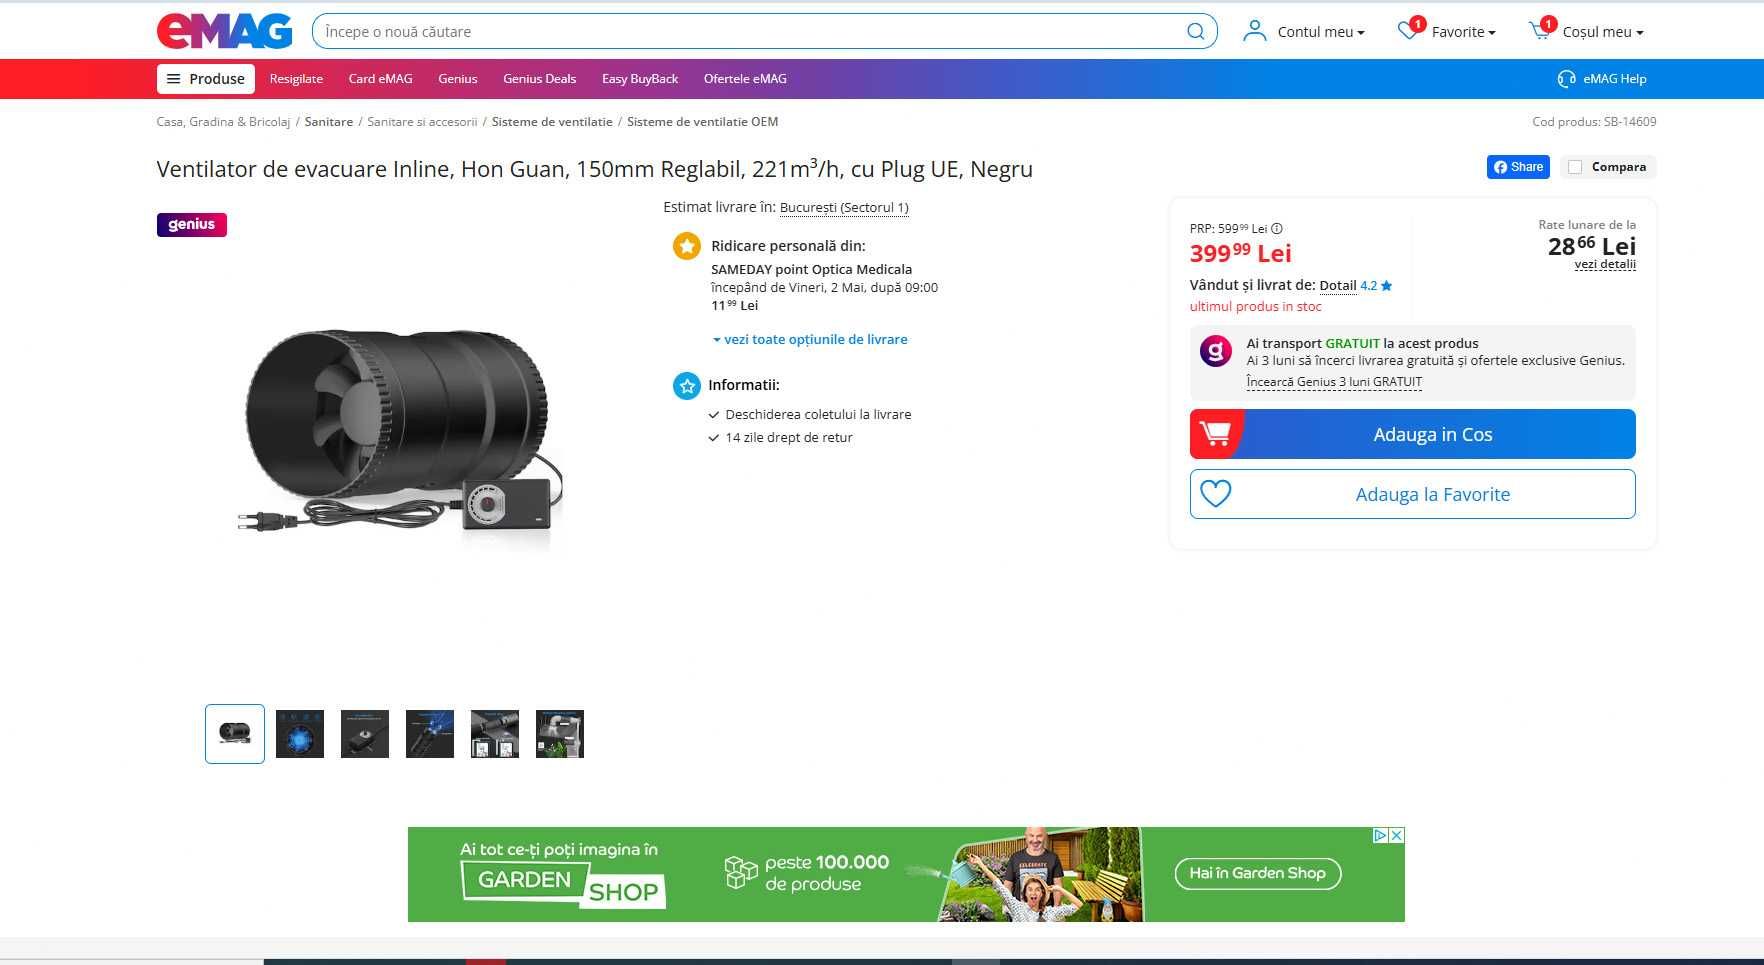Select the fifth product thumbnail
This screenshot has height=965, width=1764.
[x=495, y=734]
